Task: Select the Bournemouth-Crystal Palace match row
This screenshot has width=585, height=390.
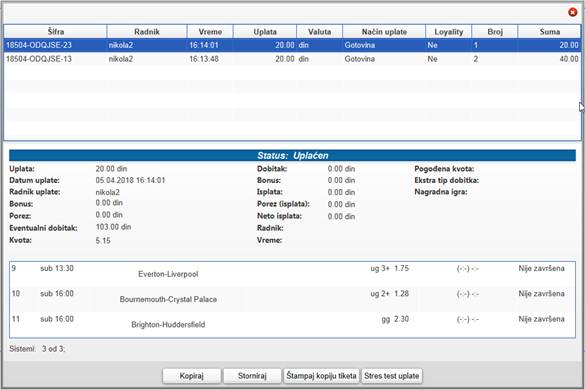Action: (x=292, y=299)
